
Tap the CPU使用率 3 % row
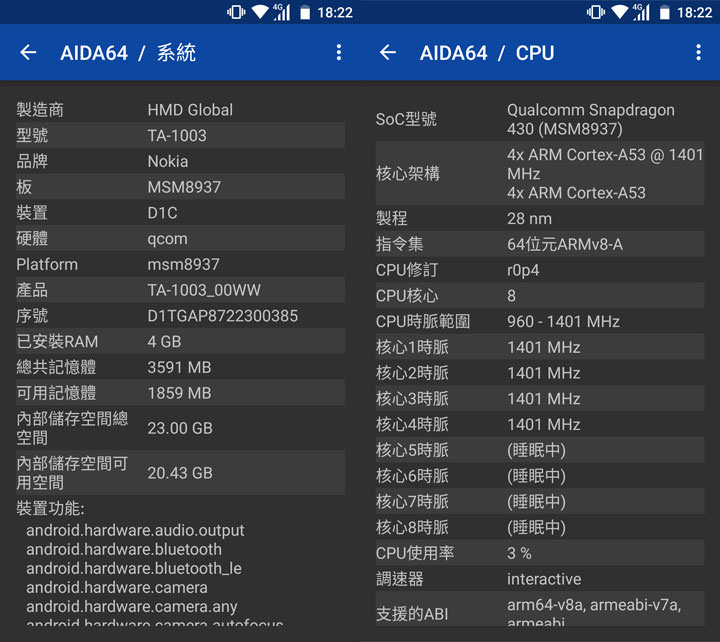coord(539,553)
